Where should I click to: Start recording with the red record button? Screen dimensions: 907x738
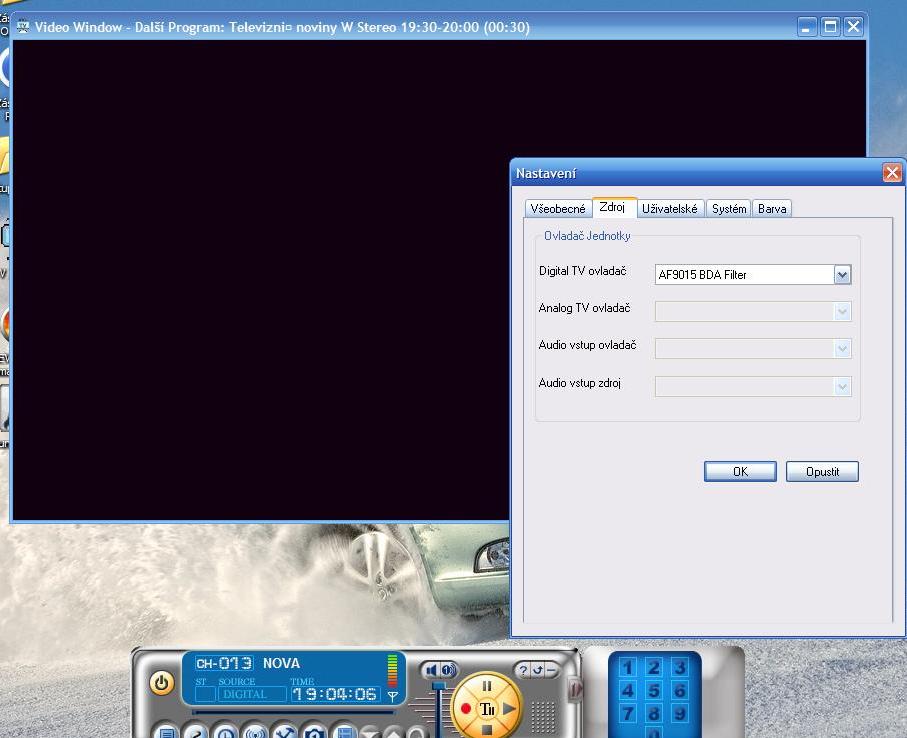pyautogui.click(x=466, y=708)
